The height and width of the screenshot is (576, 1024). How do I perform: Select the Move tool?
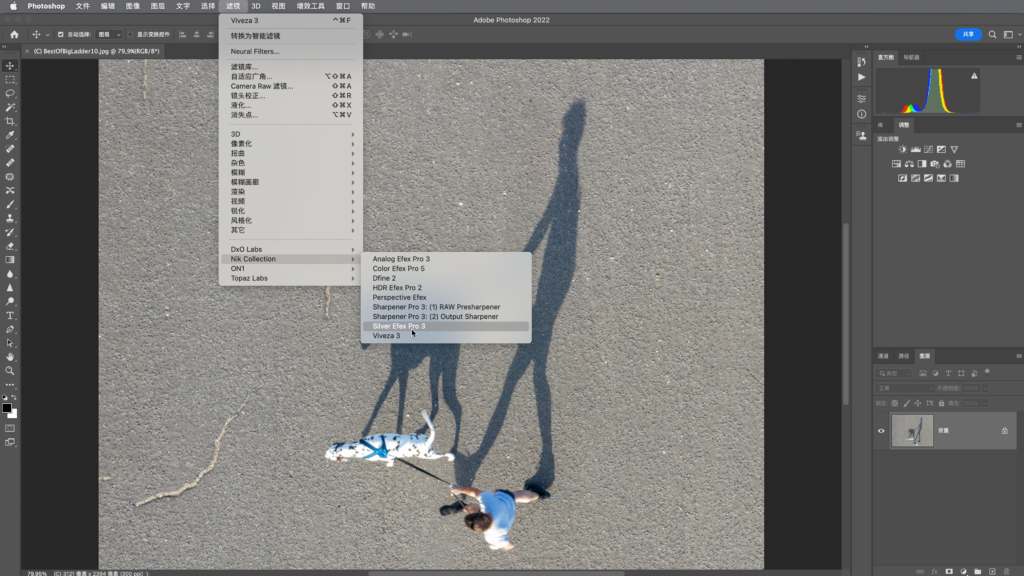(10, 66)
